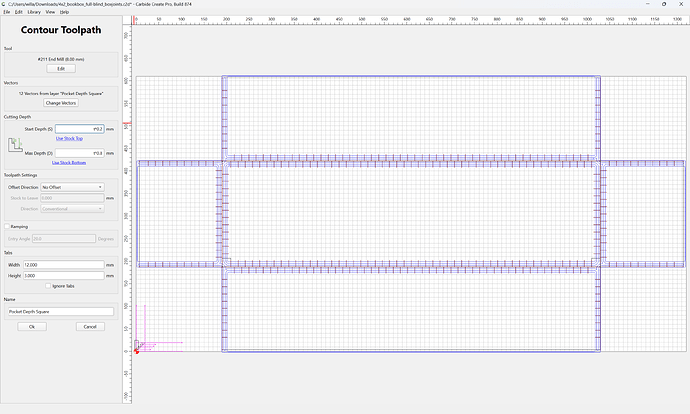Click the Use Stock Top link
The height and width of the screenshot is (414, 690).
pyautogui.click(x=69, y=138)
